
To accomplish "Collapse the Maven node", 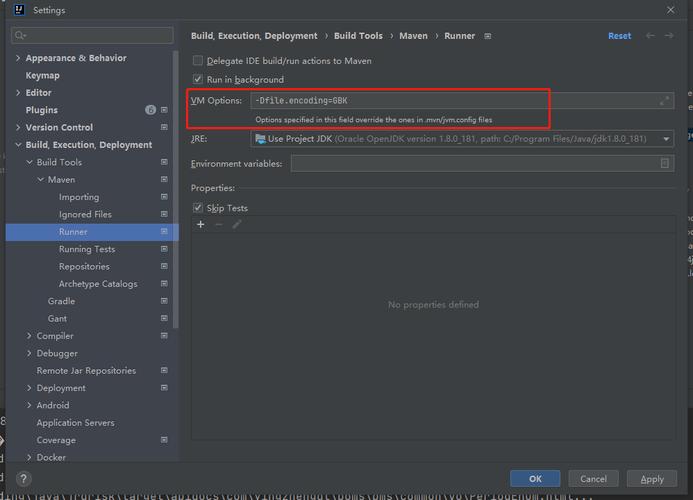I will 40,179.
